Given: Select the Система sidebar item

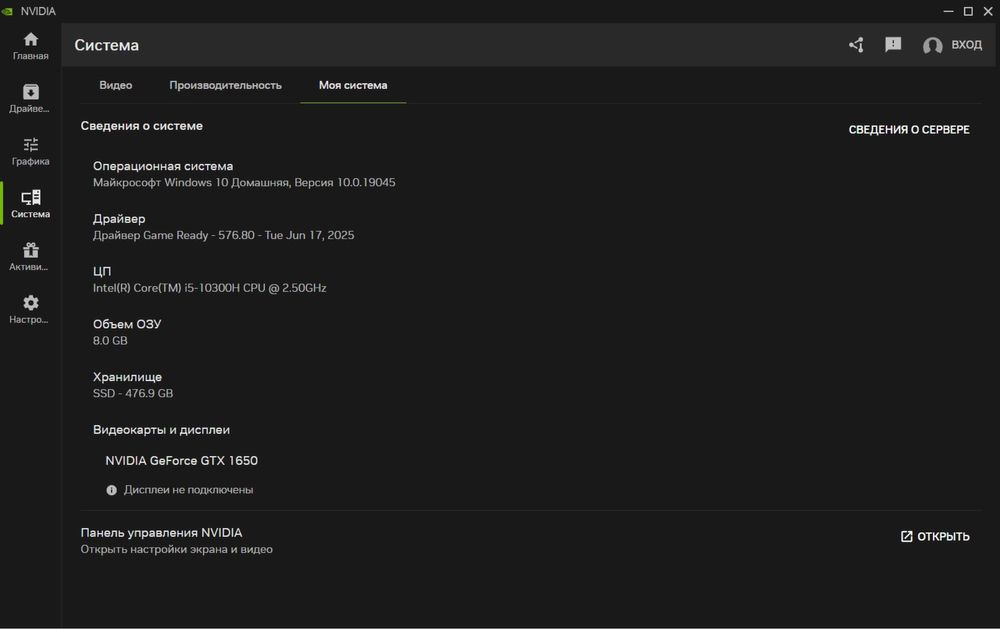Looking at the screenshot, I should tap(31, 204).
